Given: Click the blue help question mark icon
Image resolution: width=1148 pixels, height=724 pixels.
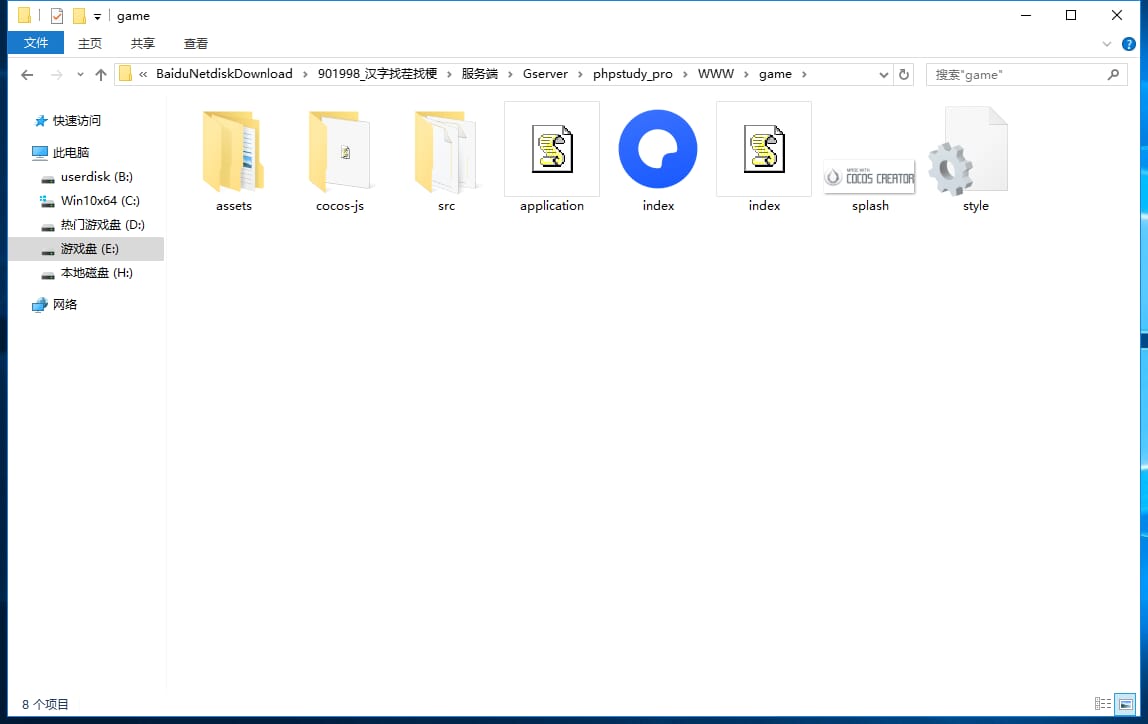Looking at the screenshot, I should (x=1129, y=44).
